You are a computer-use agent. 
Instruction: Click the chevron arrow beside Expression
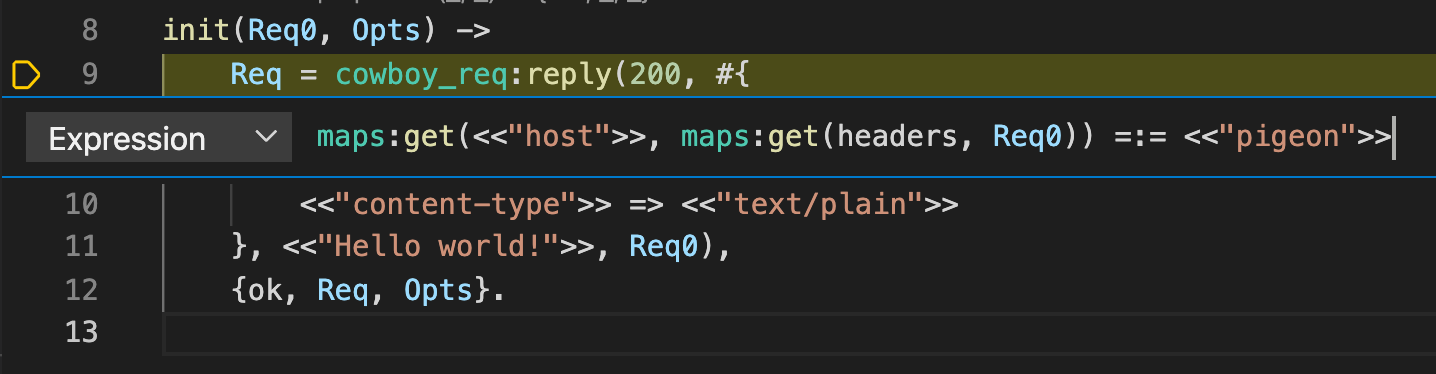click(266, 137)
